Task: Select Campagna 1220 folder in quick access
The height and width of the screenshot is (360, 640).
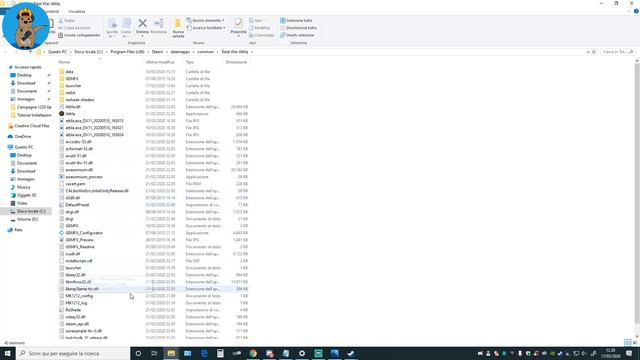Action: (31, 107)
